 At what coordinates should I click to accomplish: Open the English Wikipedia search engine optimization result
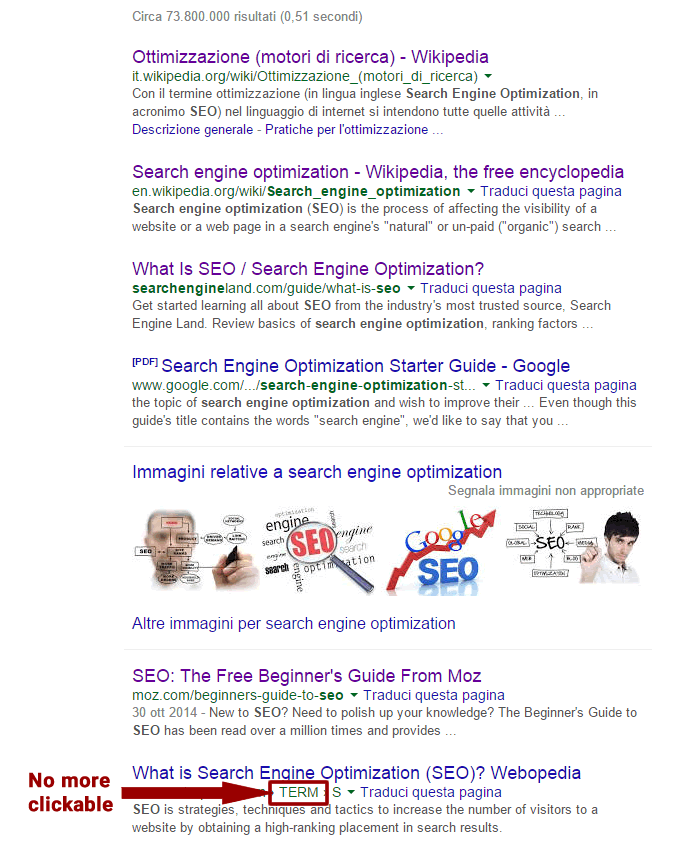coord(378,172)
